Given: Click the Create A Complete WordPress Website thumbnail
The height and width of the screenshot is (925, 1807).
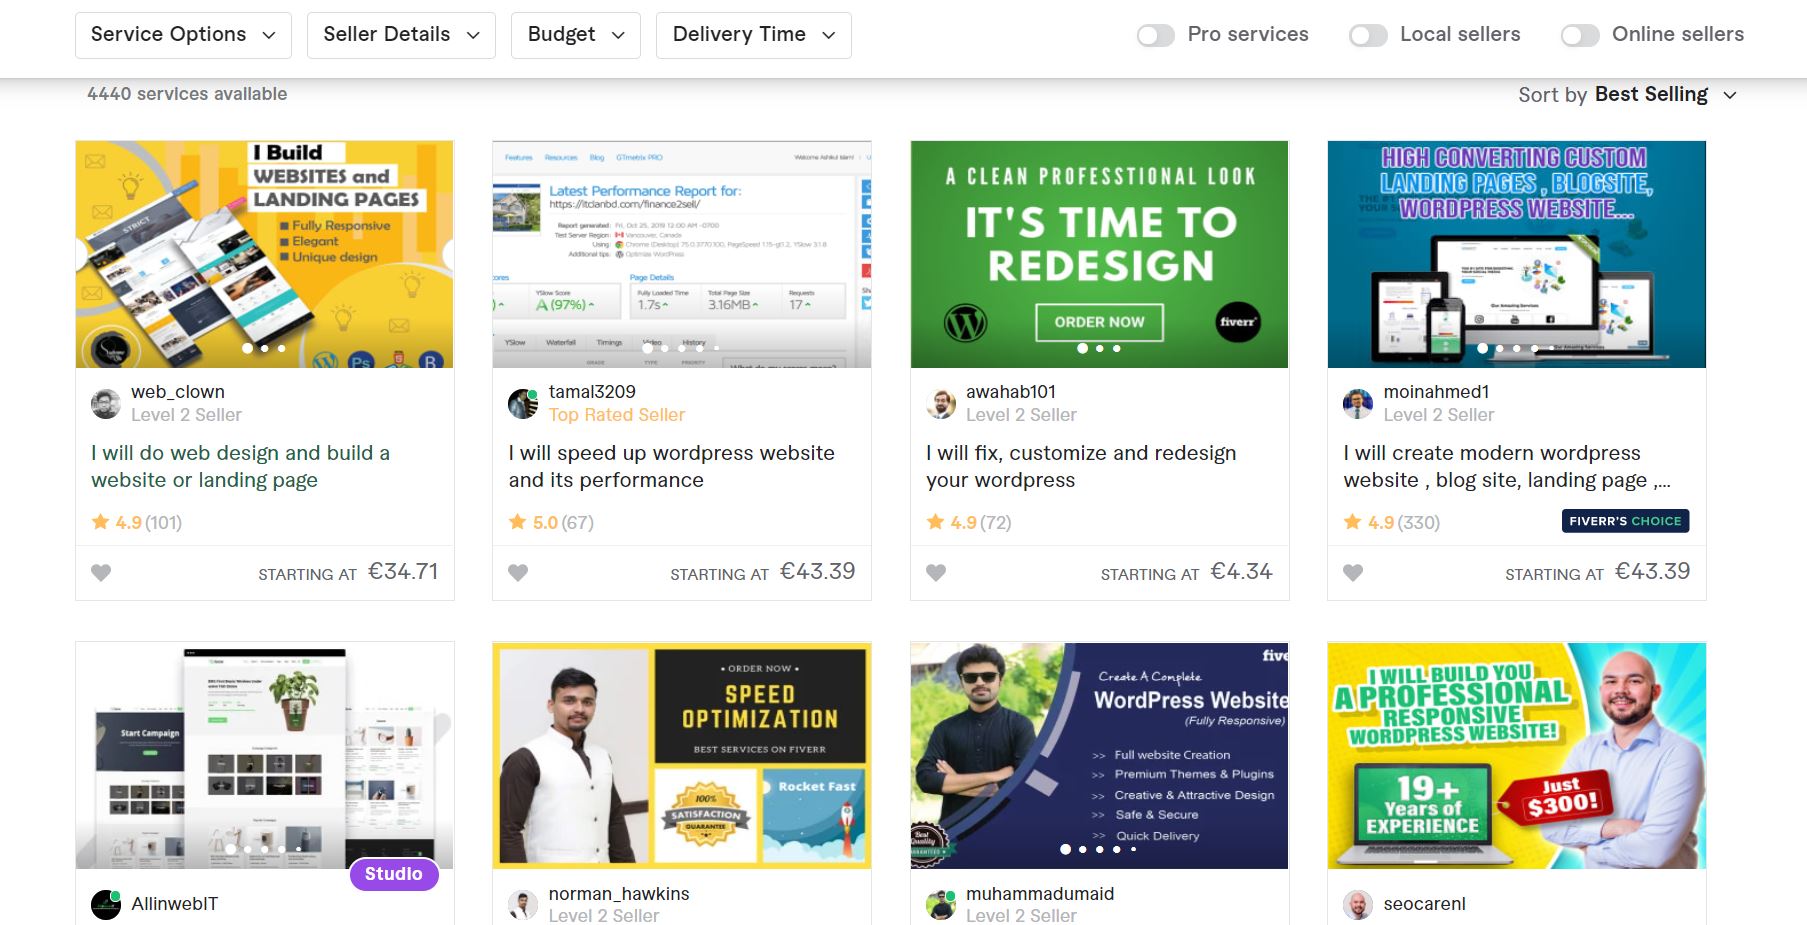Looking at the screenshot, I should (x=1099, y=756).
